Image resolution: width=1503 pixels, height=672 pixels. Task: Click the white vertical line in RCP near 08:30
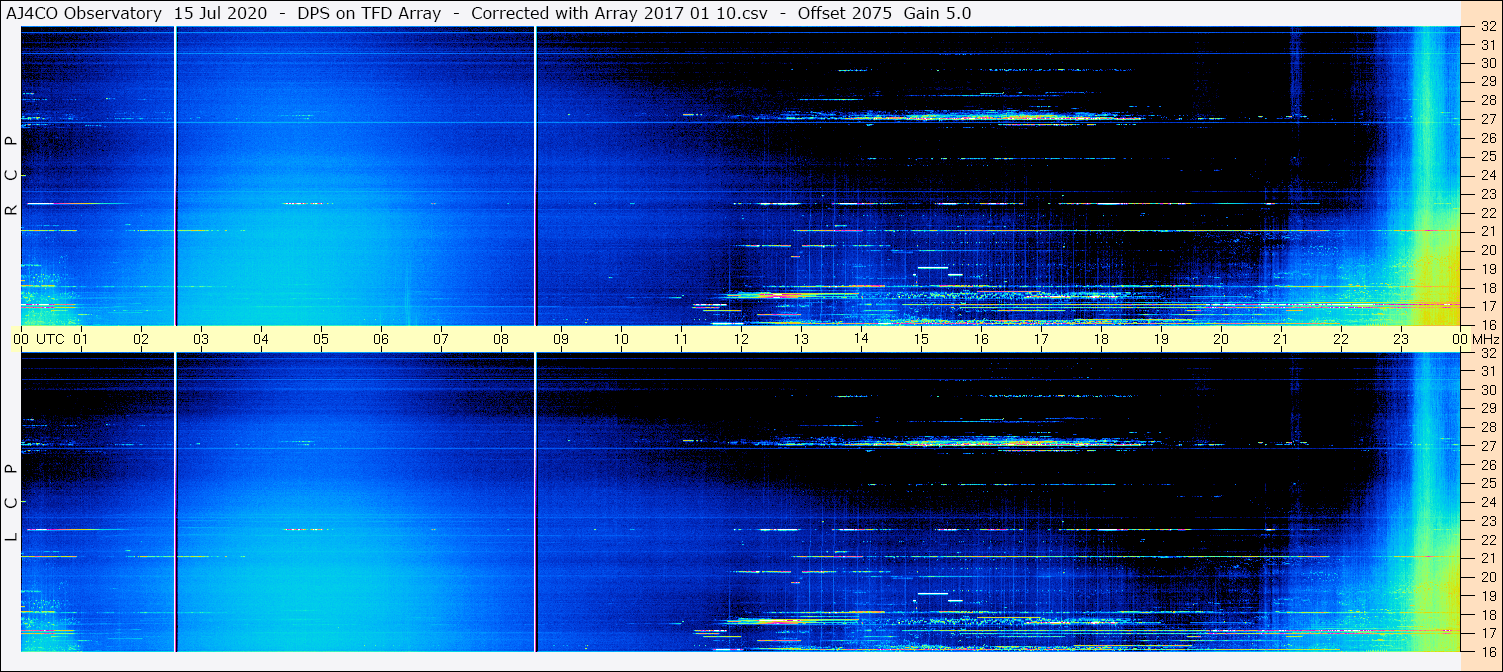pyautogui.click(x=536, y=176)
